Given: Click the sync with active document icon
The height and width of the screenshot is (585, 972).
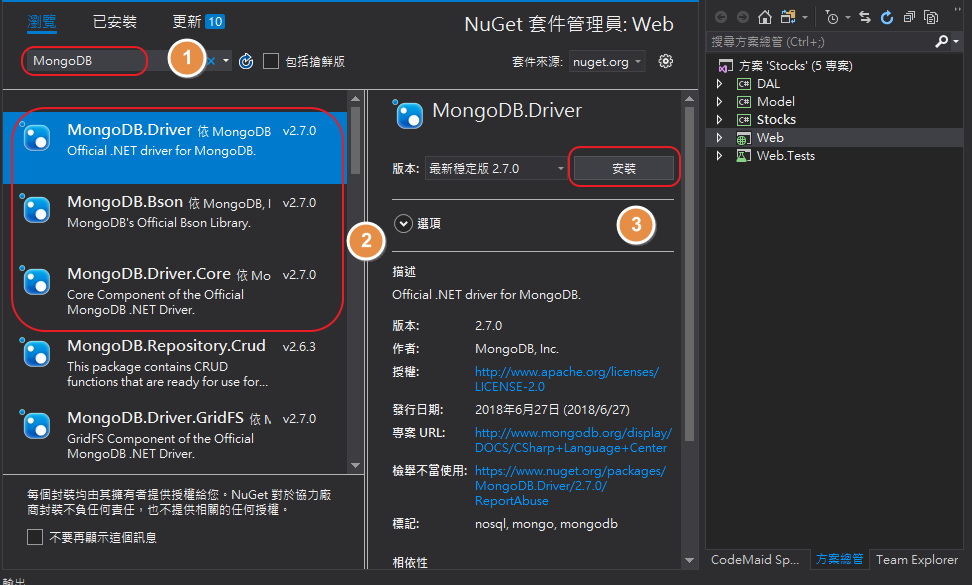Looking at the screenshot, I should (x=865, y=17).
